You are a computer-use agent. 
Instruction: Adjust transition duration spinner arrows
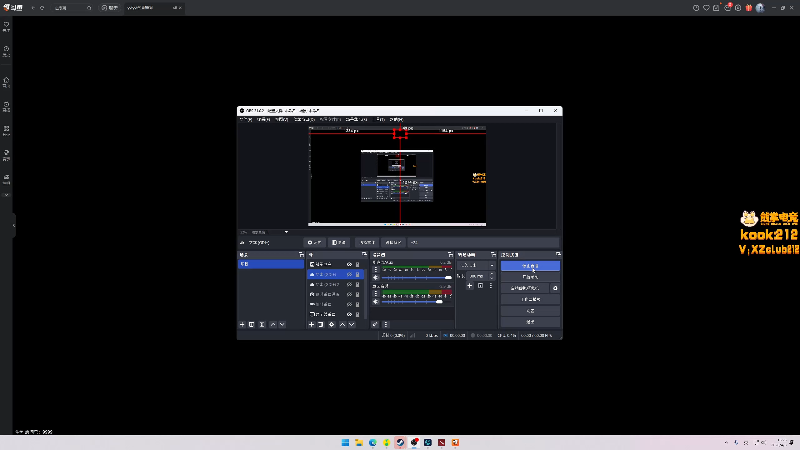(491, 276)
